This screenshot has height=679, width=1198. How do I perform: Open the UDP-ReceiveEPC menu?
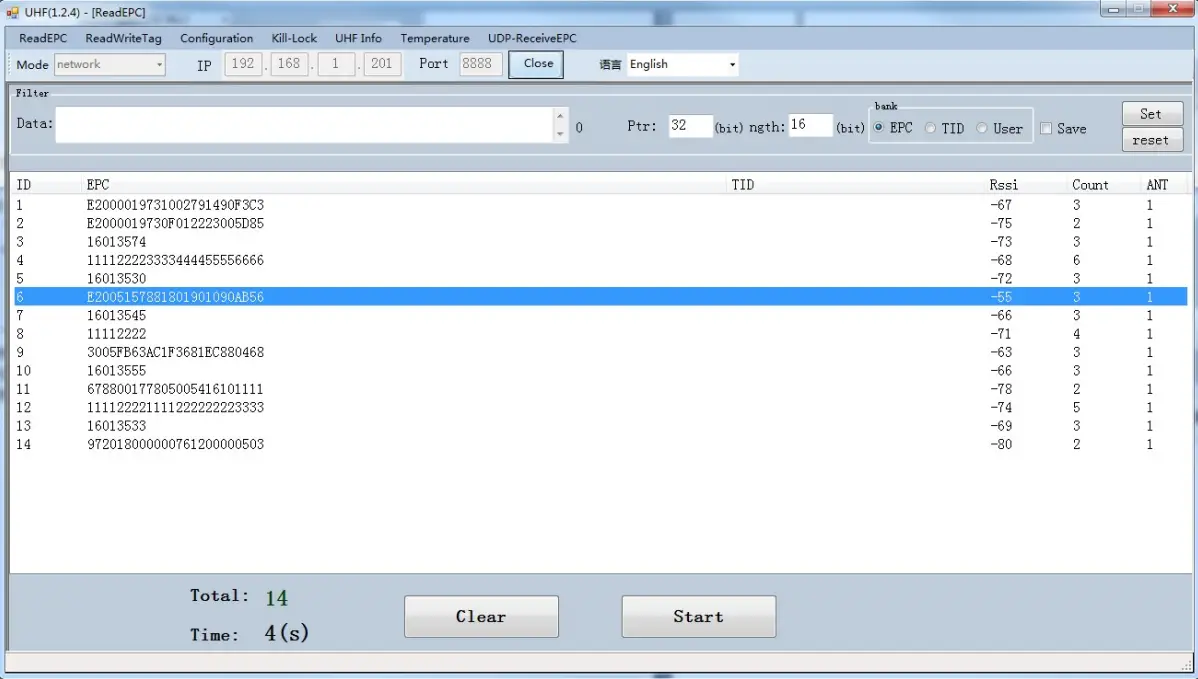pos(532,38)
